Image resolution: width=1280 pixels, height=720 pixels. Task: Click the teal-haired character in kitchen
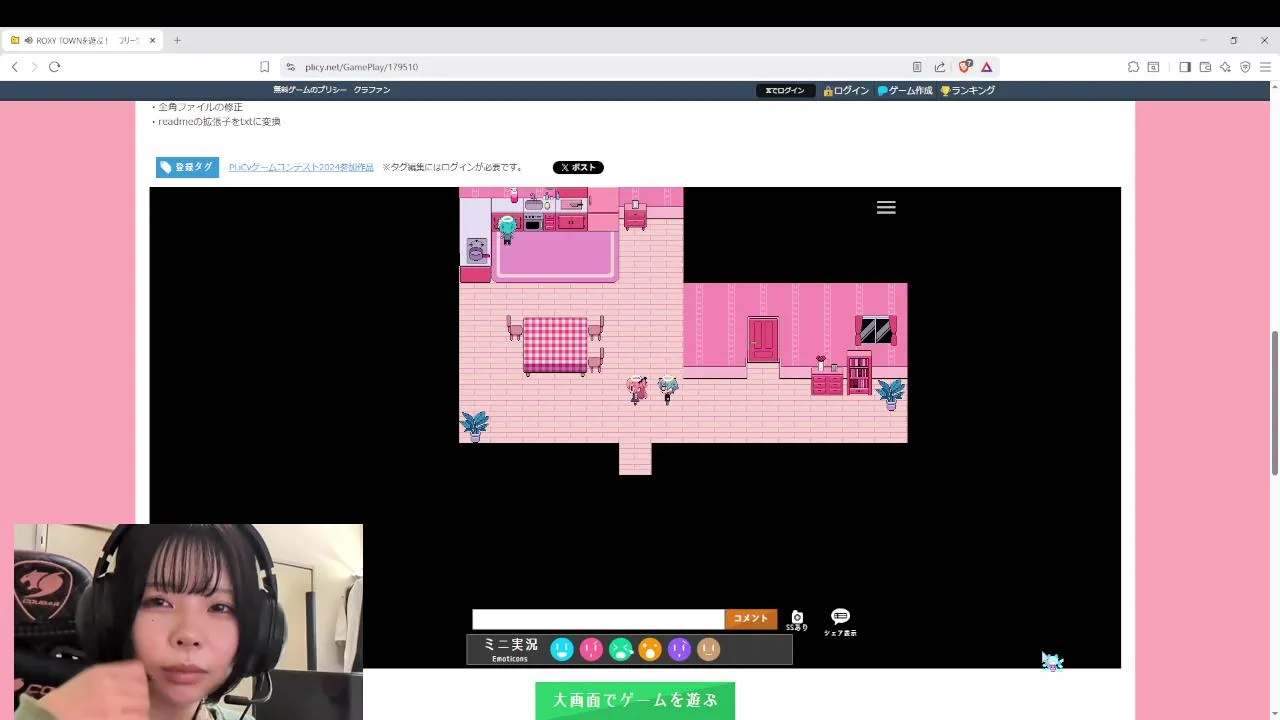(507, 229)
